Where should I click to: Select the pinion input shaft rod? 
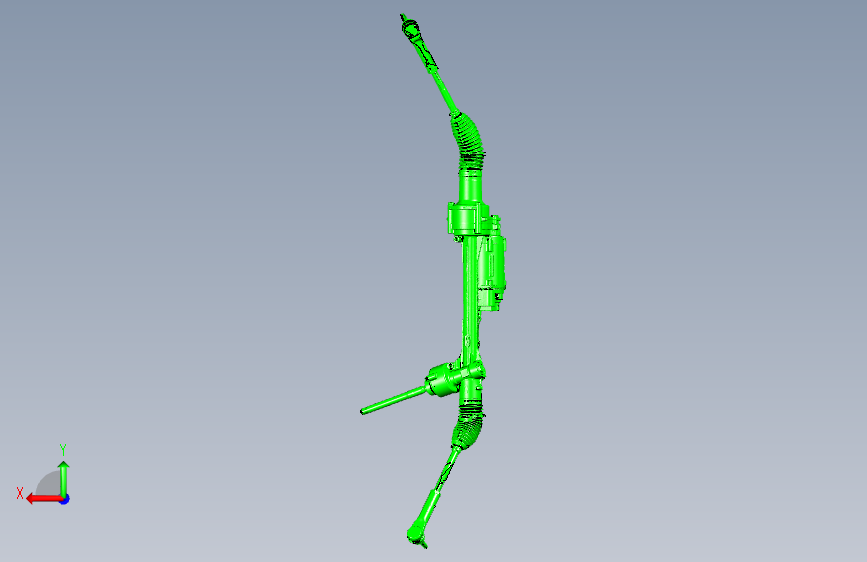[394, 400]
